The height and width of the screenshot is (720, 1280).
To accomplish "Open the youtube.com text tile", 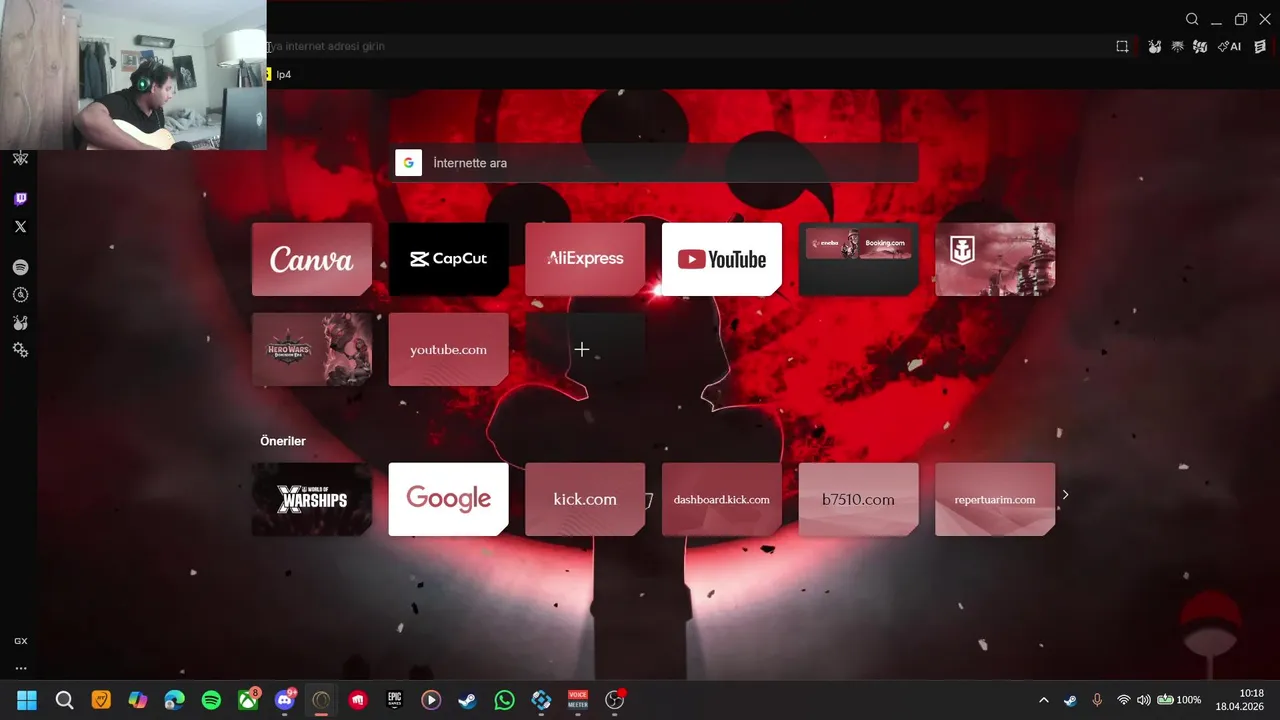I will click(x=448, y=349).
